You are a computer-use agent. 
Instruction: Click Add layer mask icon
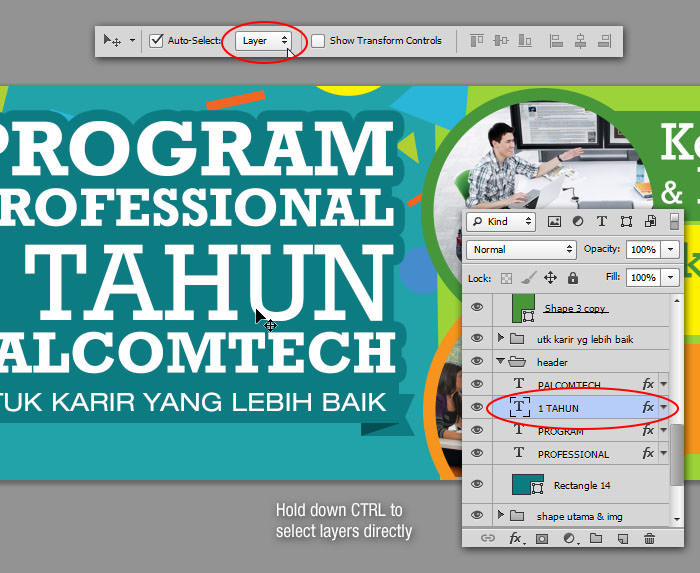[542, 539]
